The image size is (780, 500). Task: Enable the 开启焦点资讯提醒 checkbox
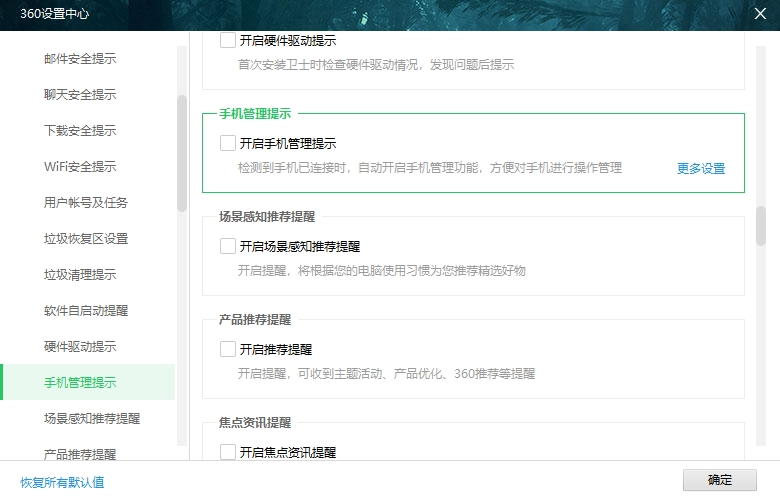click(x=228, y=452)
